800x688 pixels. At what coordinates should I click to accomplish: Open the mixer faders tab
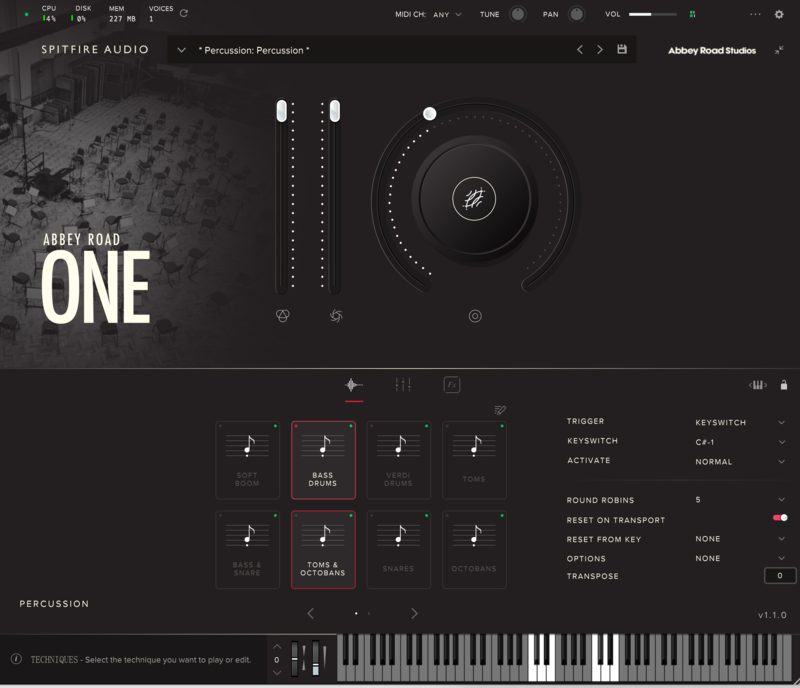403,385
